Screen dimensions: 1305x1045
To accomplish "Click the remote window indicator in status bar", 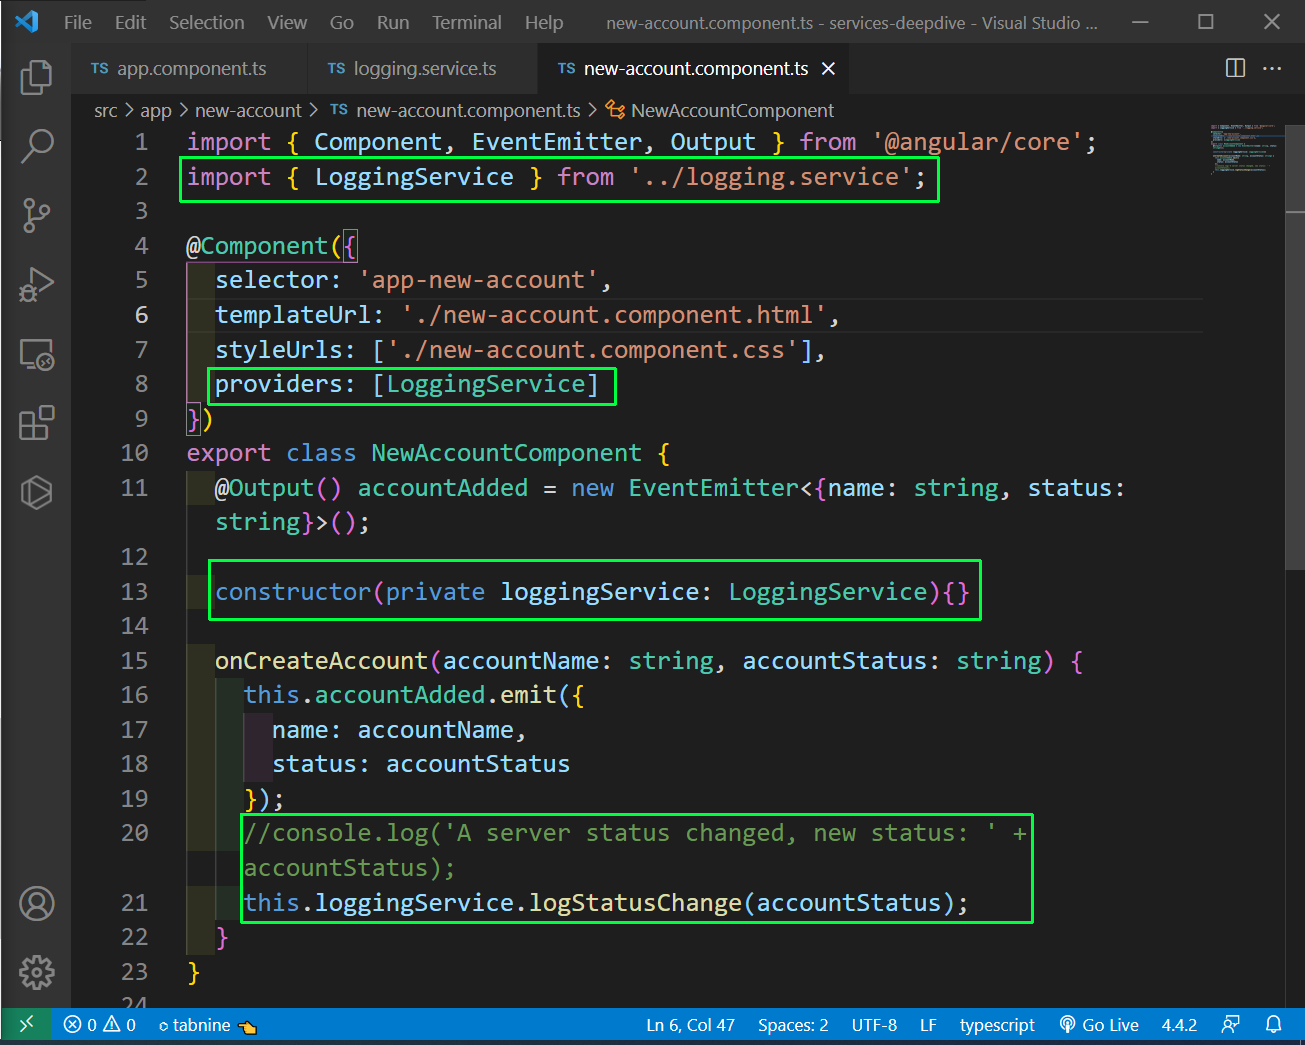I will click(26, 1025).
